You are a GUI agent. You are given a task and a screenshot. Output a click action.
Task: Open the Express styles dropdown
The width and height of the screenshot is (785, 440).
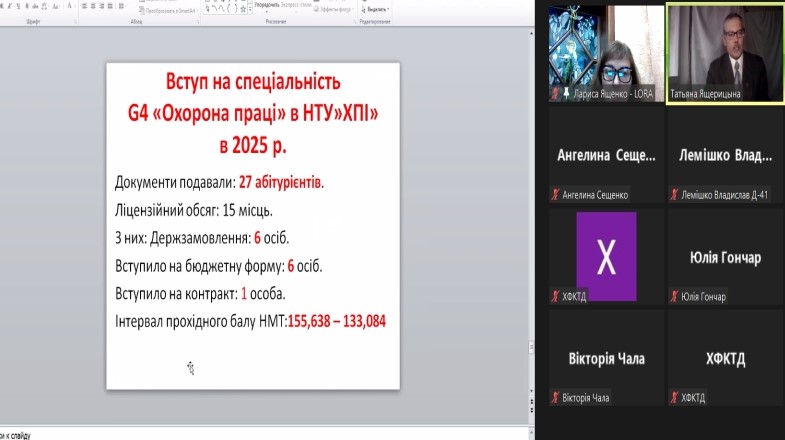pos(296,7)
